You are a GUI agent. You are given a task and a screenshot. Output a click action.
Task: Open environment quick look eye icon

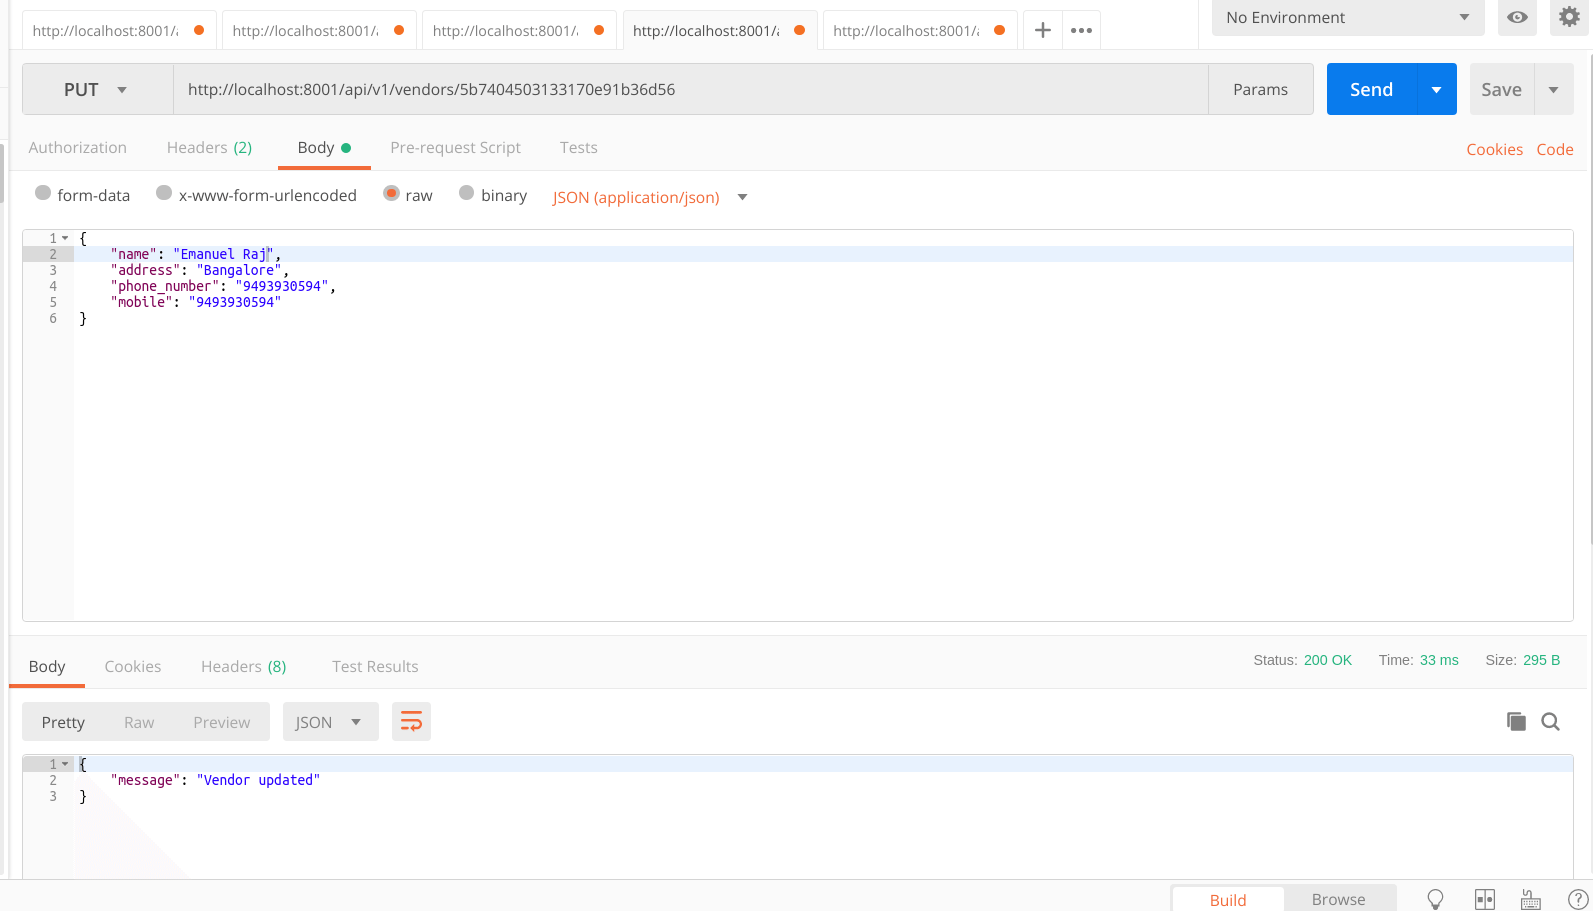pyautogui.click(x=1517, y=17)
